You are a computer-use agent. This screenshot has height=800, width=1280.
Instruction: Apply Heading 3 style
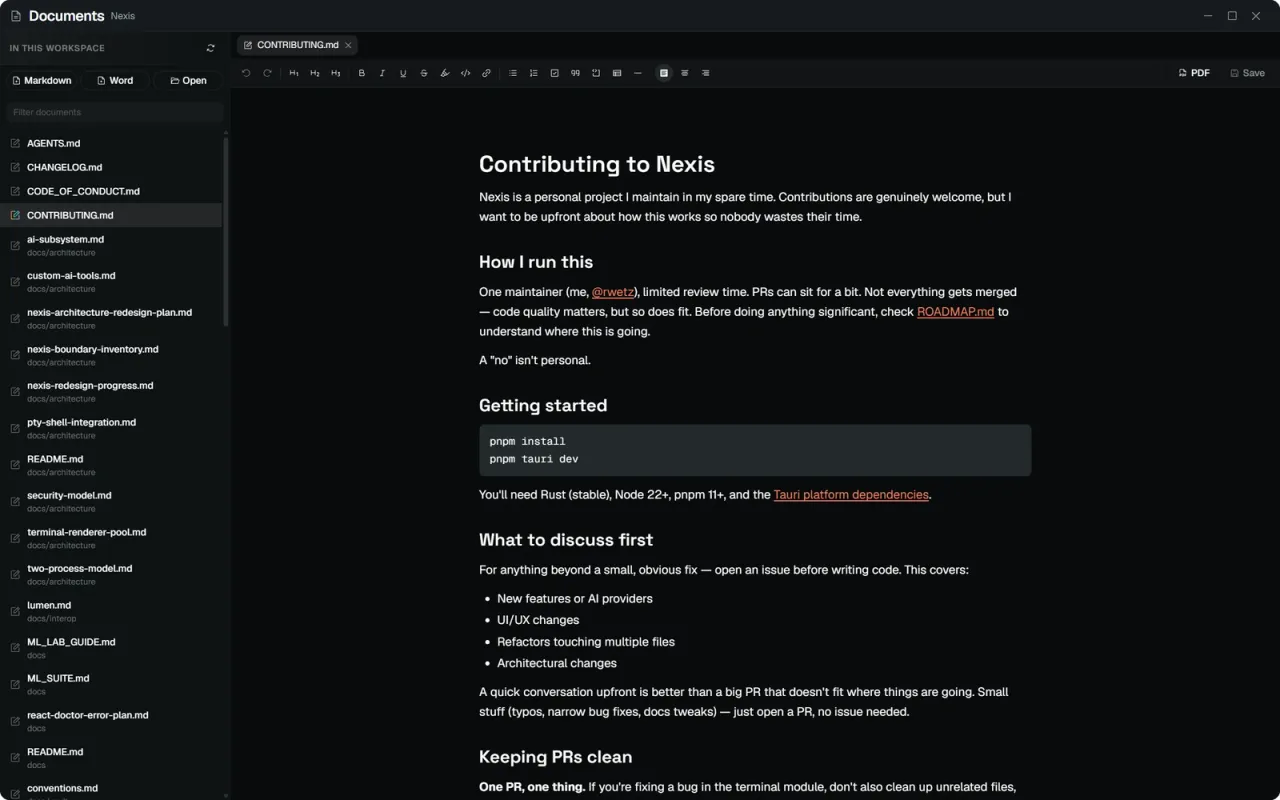(336, 73)
